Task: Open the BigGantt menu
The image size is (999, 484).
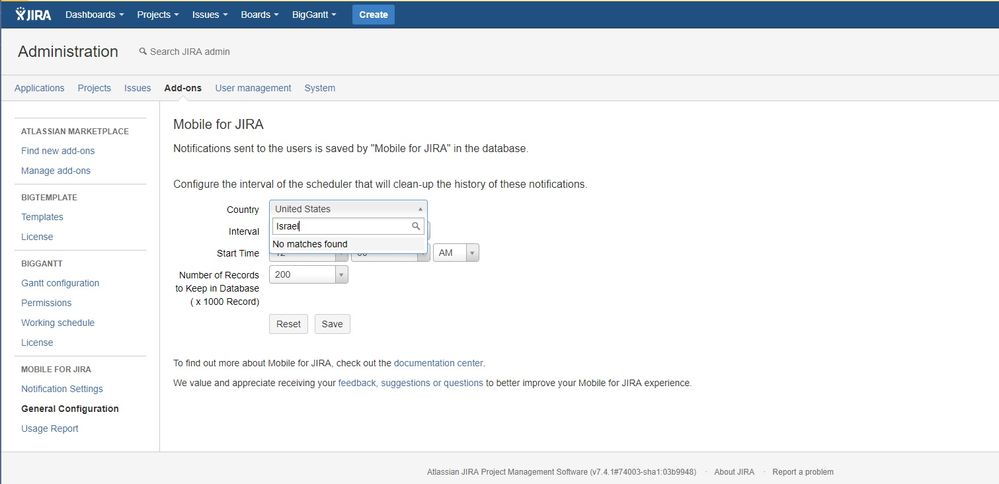Action: tap(314, 14)
